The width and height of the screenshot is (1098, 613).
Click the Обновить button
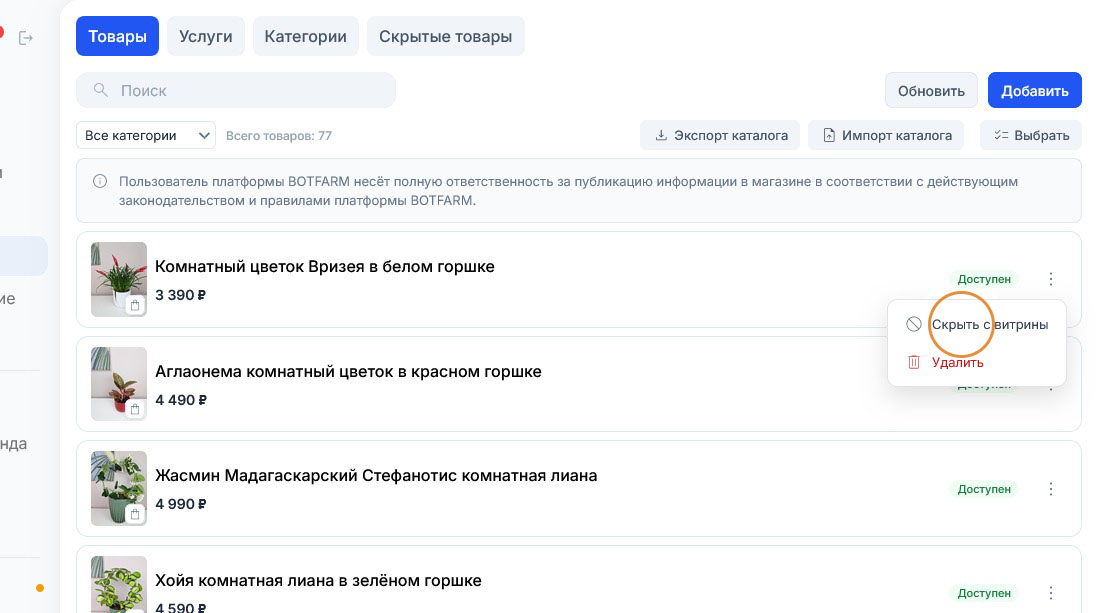931,90
